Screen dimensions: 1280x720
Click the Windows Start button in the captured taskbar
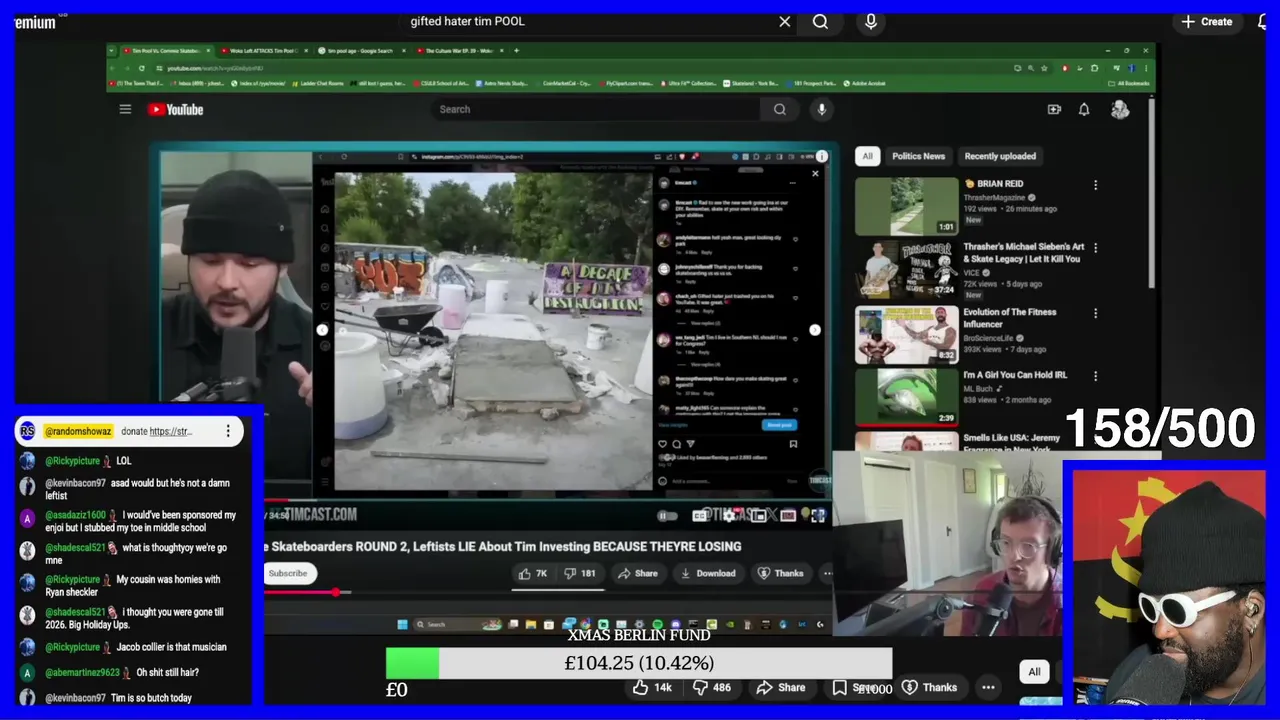[x=402, y=624]
